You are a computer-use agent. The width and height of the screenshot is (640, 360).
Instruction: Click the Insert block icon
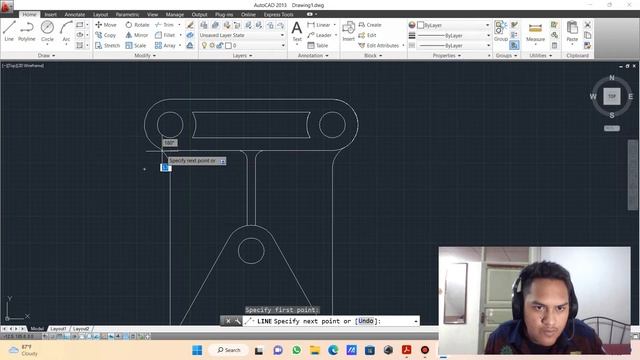tap(348, 31)
